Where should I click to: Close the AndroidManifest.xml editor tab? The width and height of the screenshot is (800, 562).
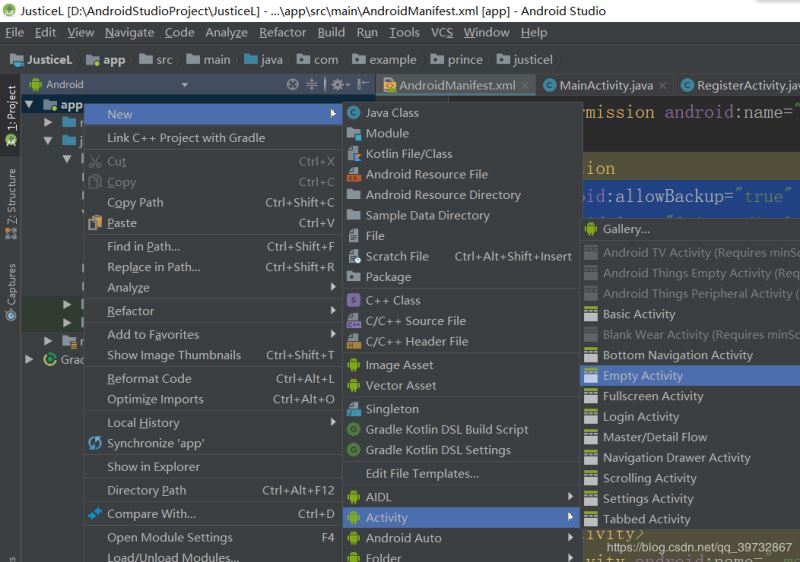pyautogui.click(x=526, y=86)
